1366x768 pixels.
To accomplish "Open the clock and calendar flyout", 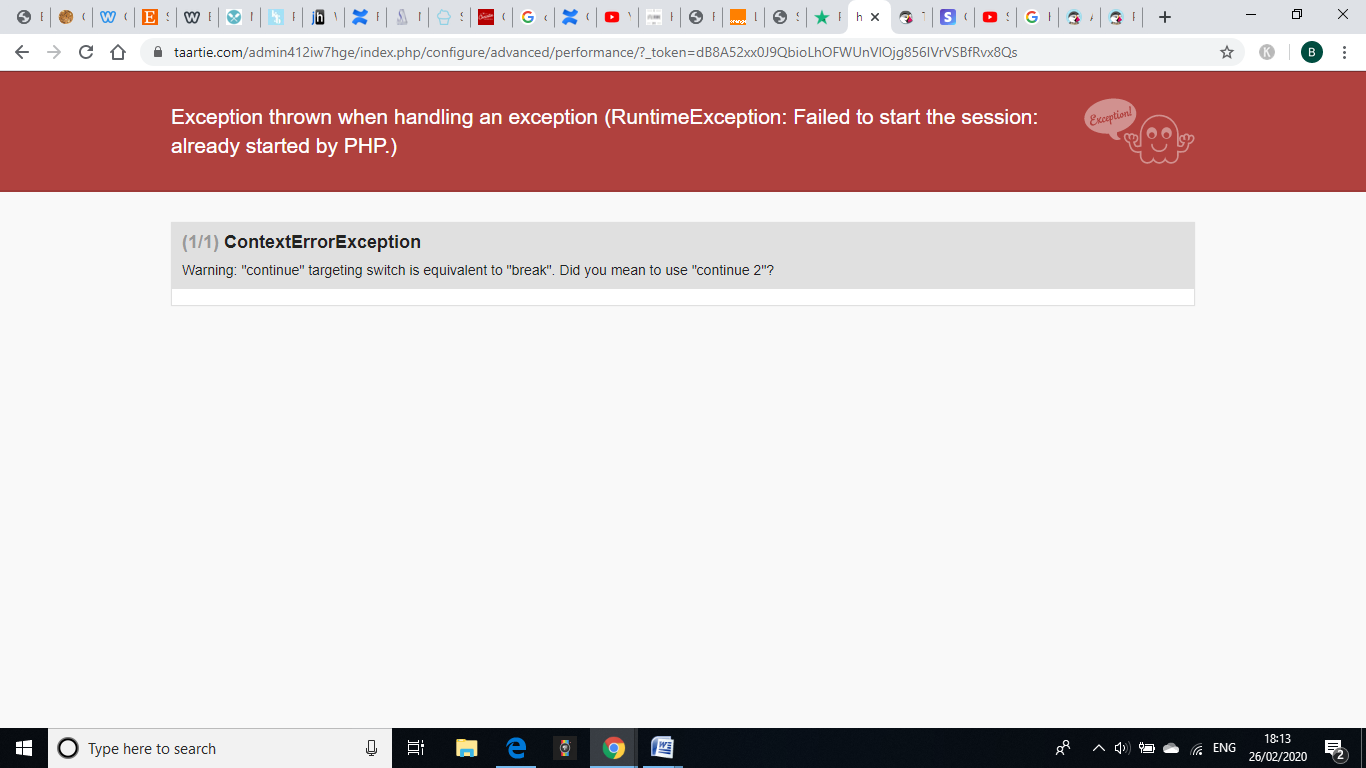I will (x=1277, y=748).
